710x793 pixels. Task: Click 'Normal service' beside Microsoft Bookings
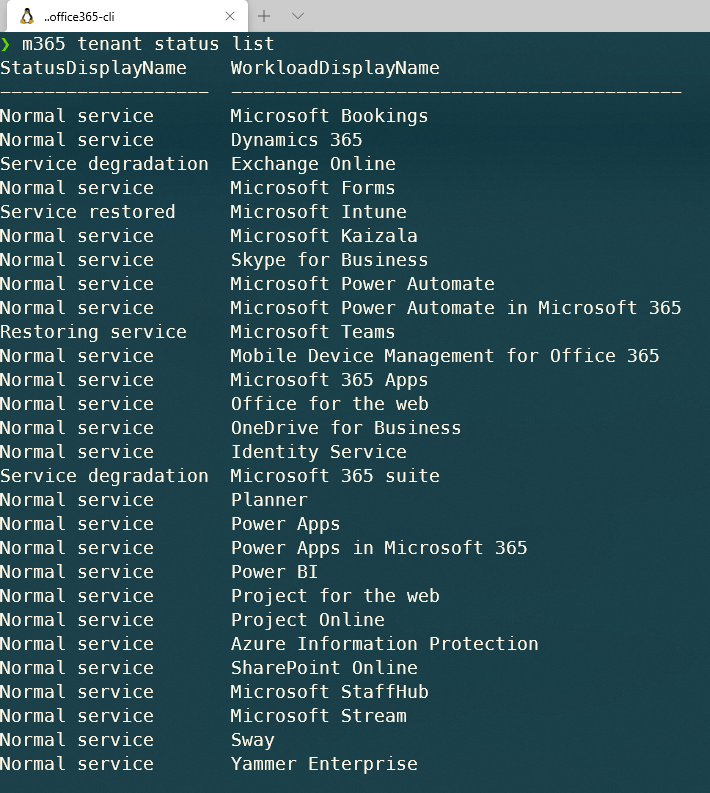coord(77,116)
